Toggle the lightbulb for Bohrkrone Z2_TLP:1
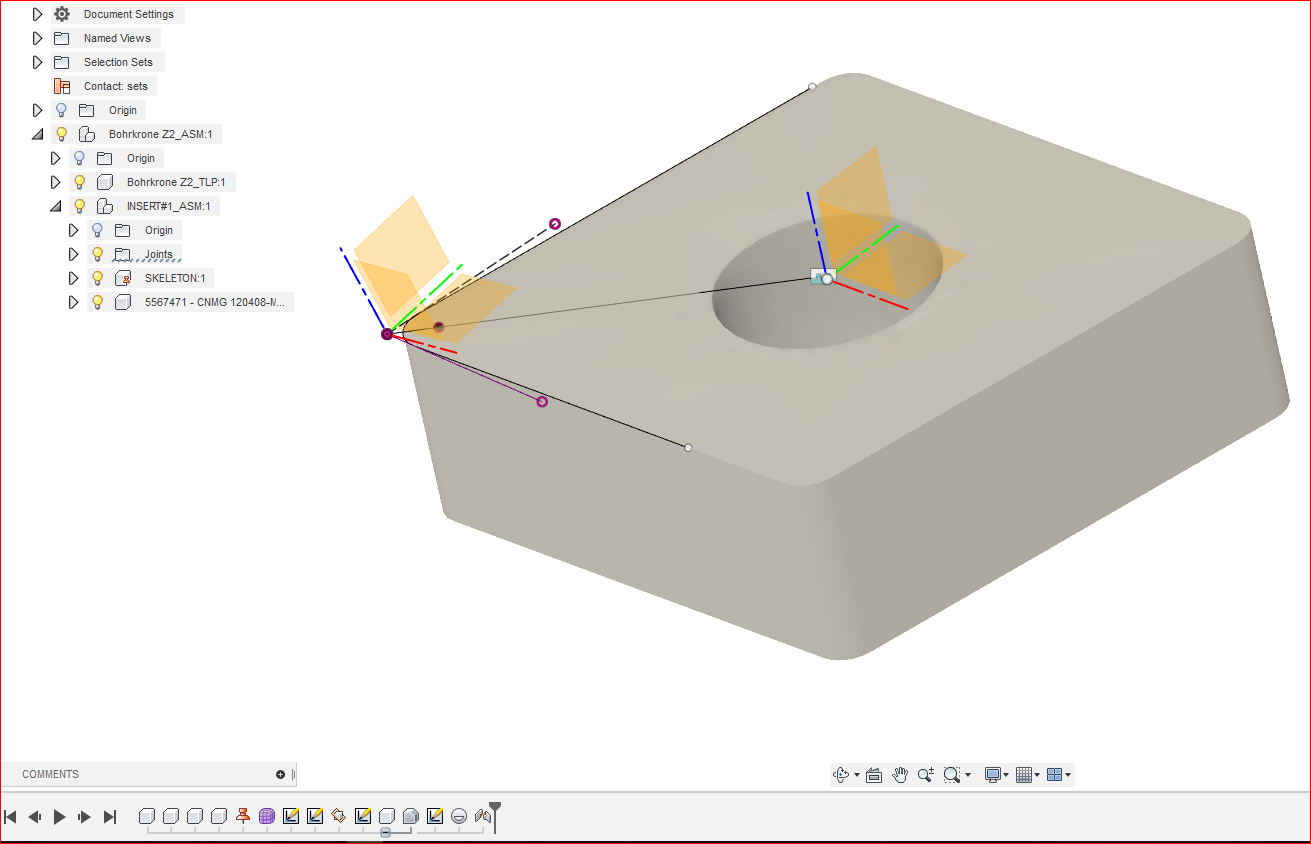This screenshot has width=1311, height=844. tap(79, 182)
